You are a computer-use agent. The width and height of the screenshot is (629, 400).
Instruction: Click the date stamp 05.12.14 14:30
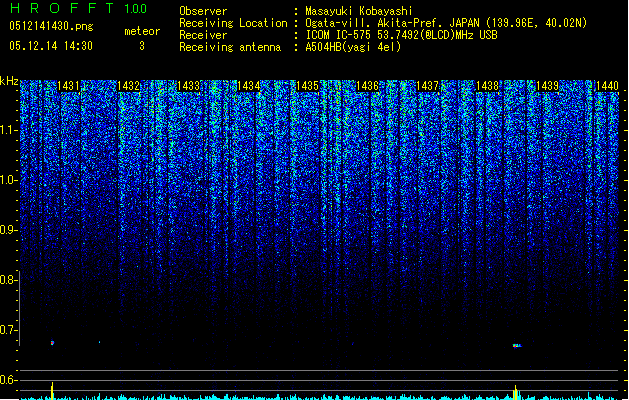click(51, 46)
